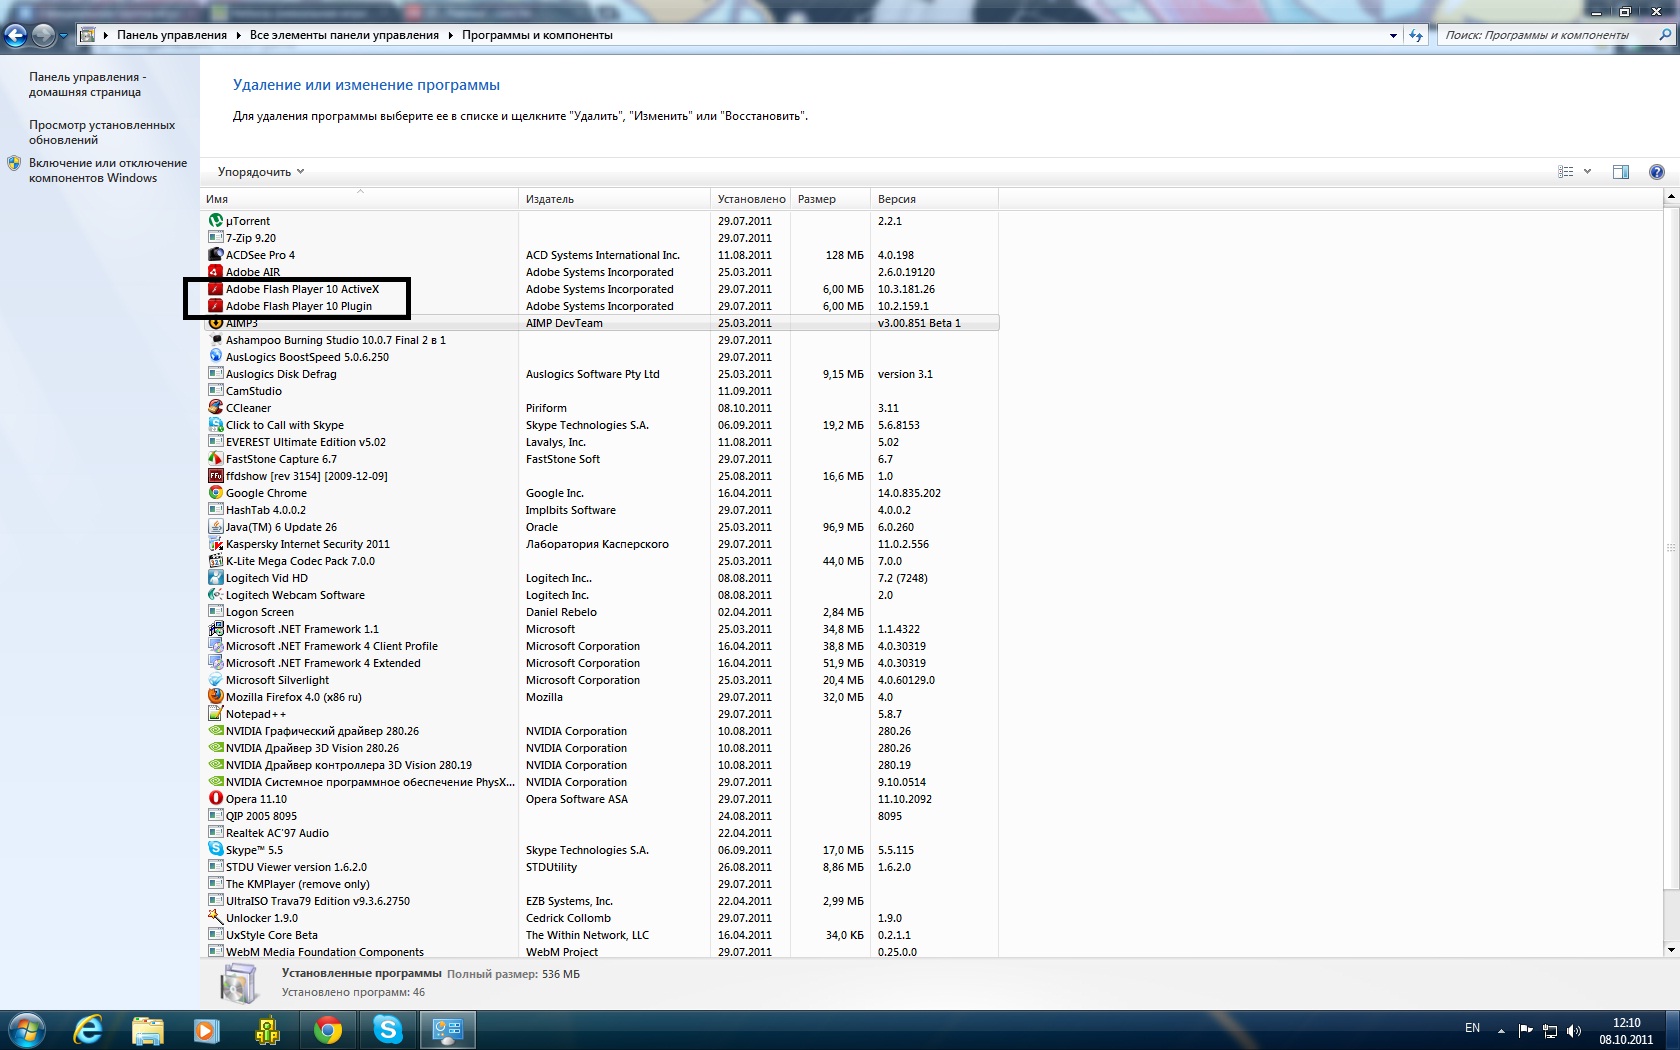Click the ACDSee Pro 4 icon
This screenshot has width=1680, height=1050.
pyautogui.click(x=215, y=255)
